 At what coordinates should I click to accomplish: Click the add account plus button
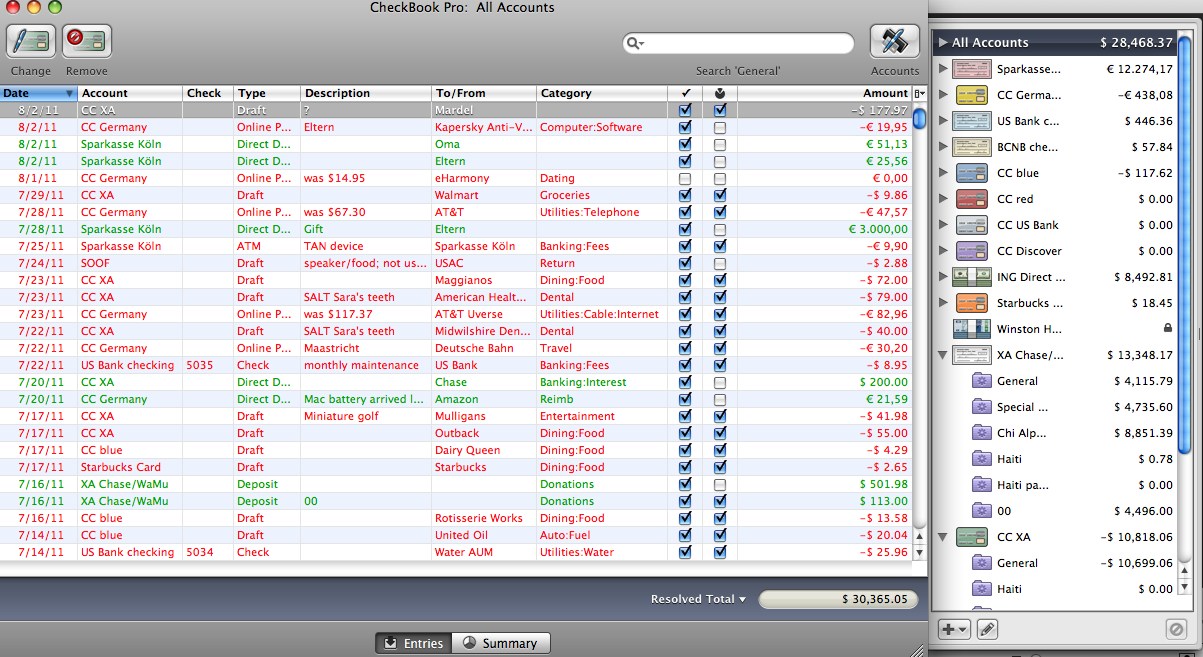954,629
